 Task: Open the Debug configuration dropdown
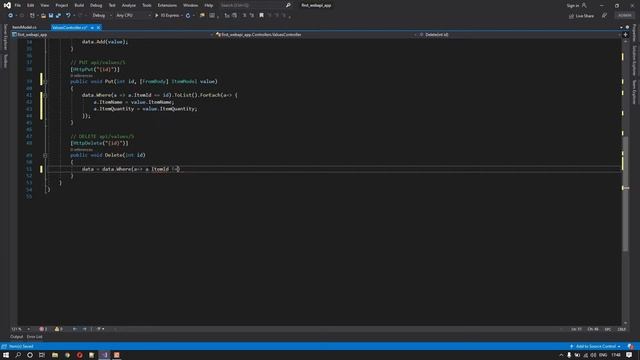click(101, 16)
